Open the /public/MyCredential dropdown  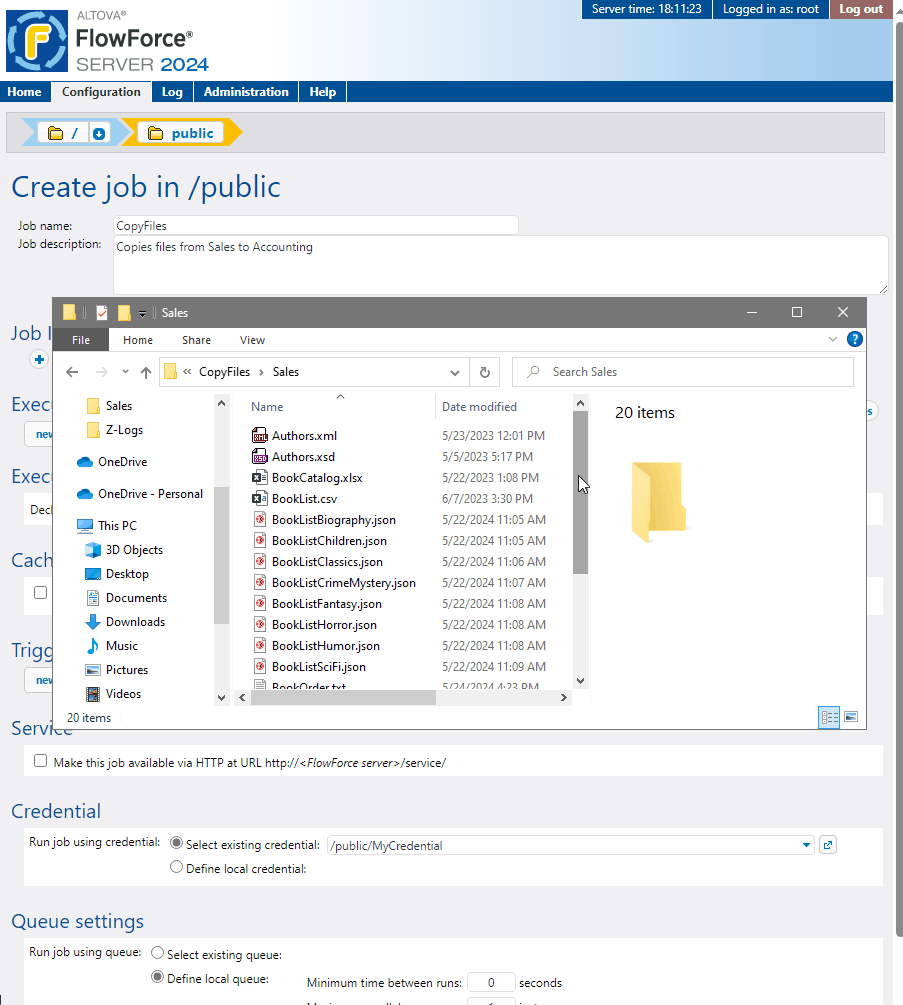(806, 846)
